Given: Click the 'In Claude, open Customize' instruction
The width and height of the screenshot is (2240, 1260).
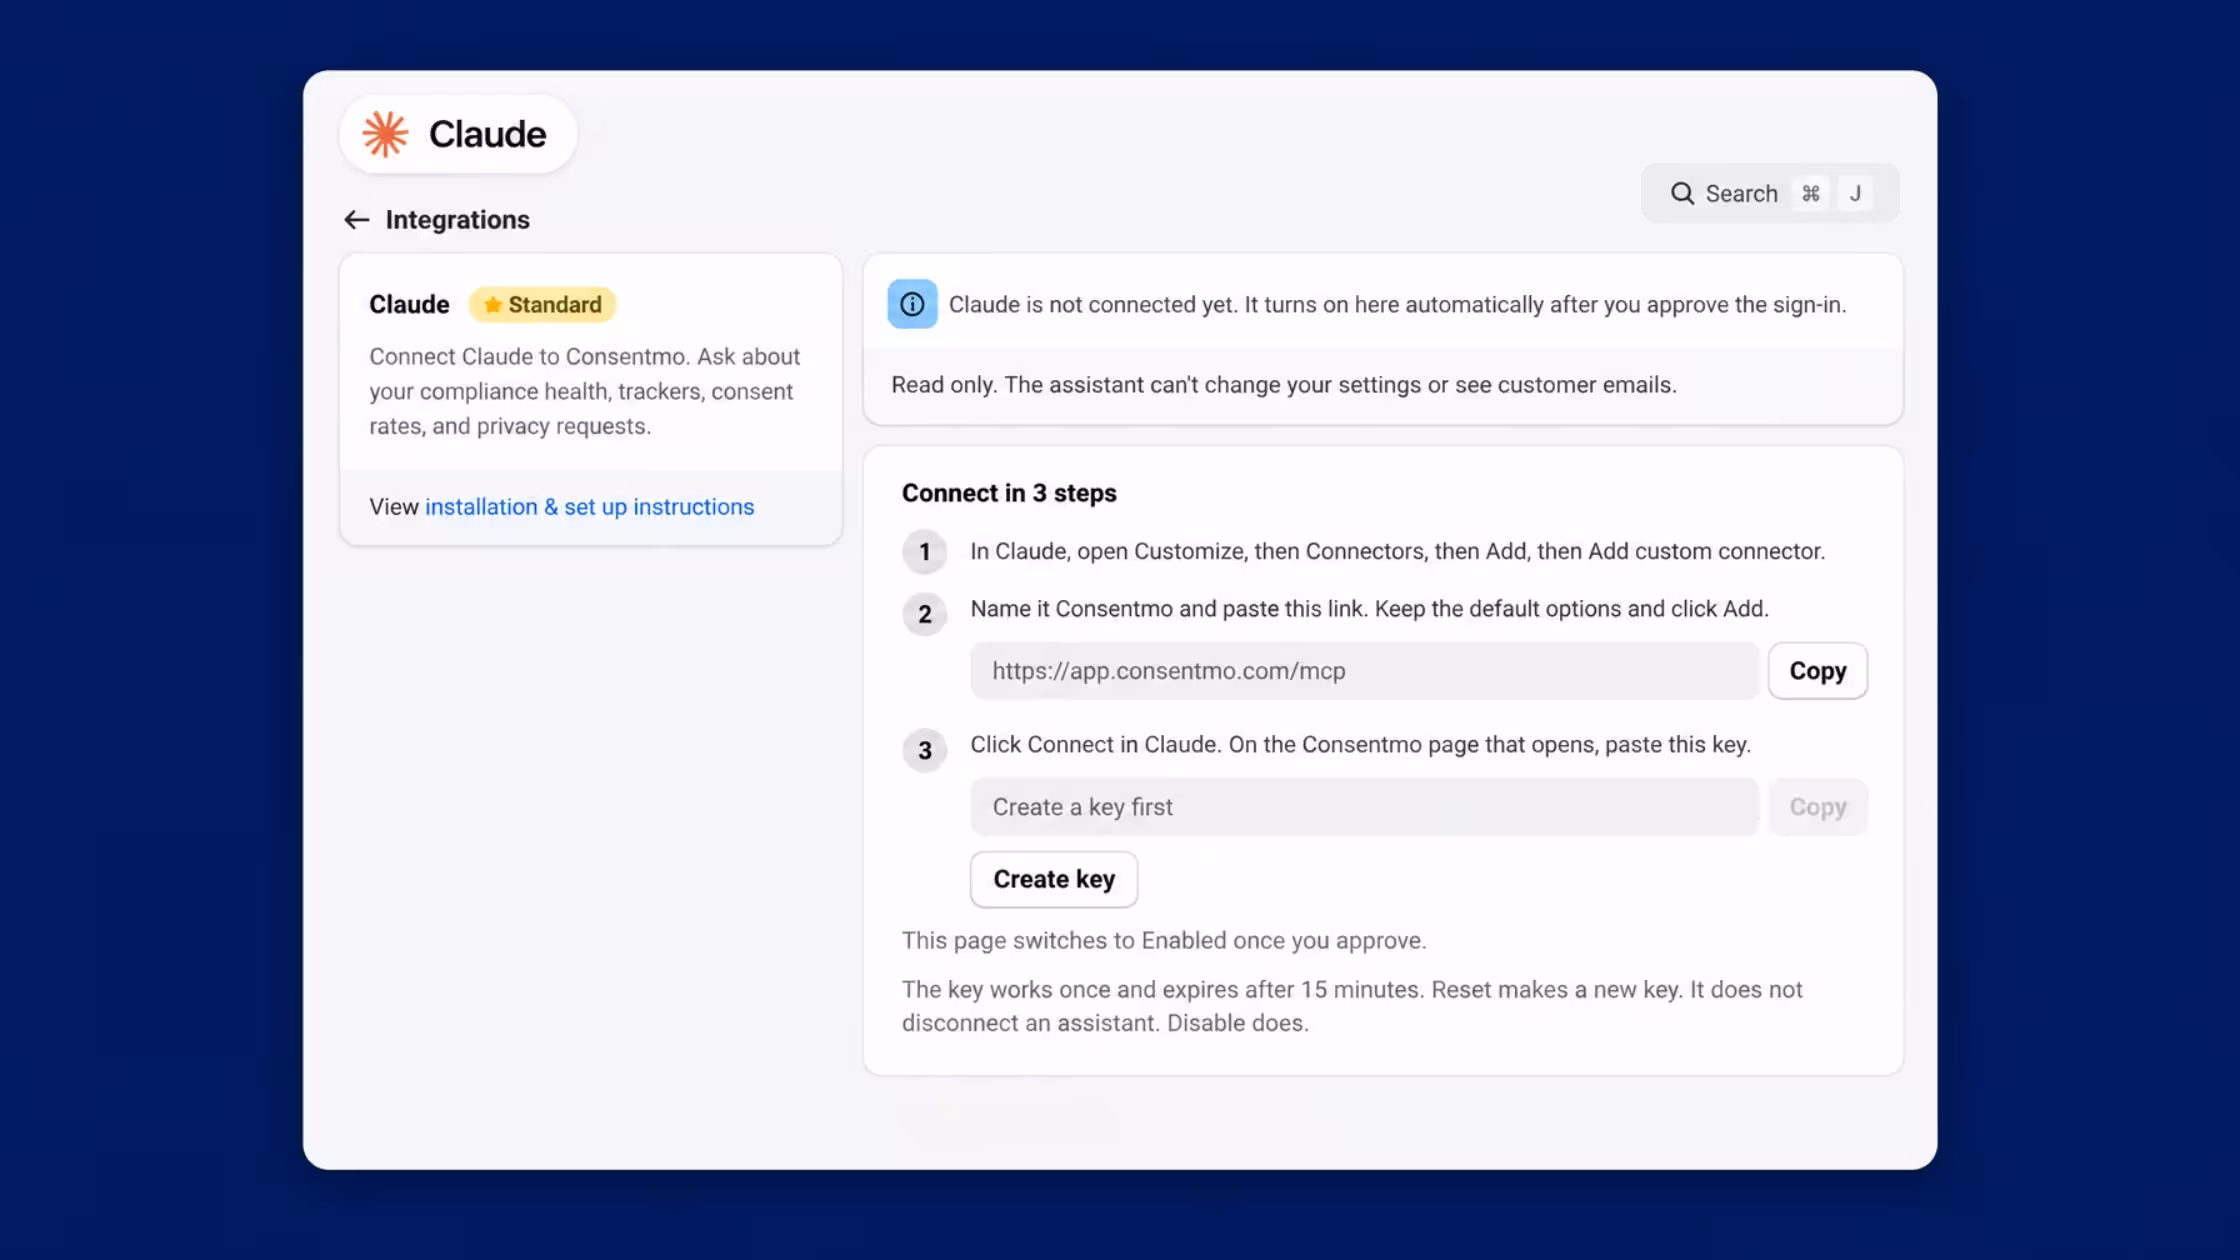Looking at the screenshot, I should click(x=1397, y=552).
